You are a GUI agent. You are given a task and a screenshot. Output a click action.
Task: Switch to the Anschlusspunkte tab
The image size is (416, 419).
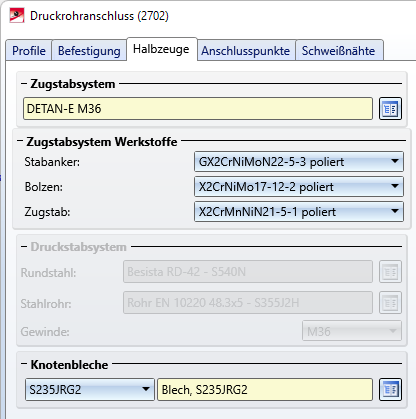point(246,51)
